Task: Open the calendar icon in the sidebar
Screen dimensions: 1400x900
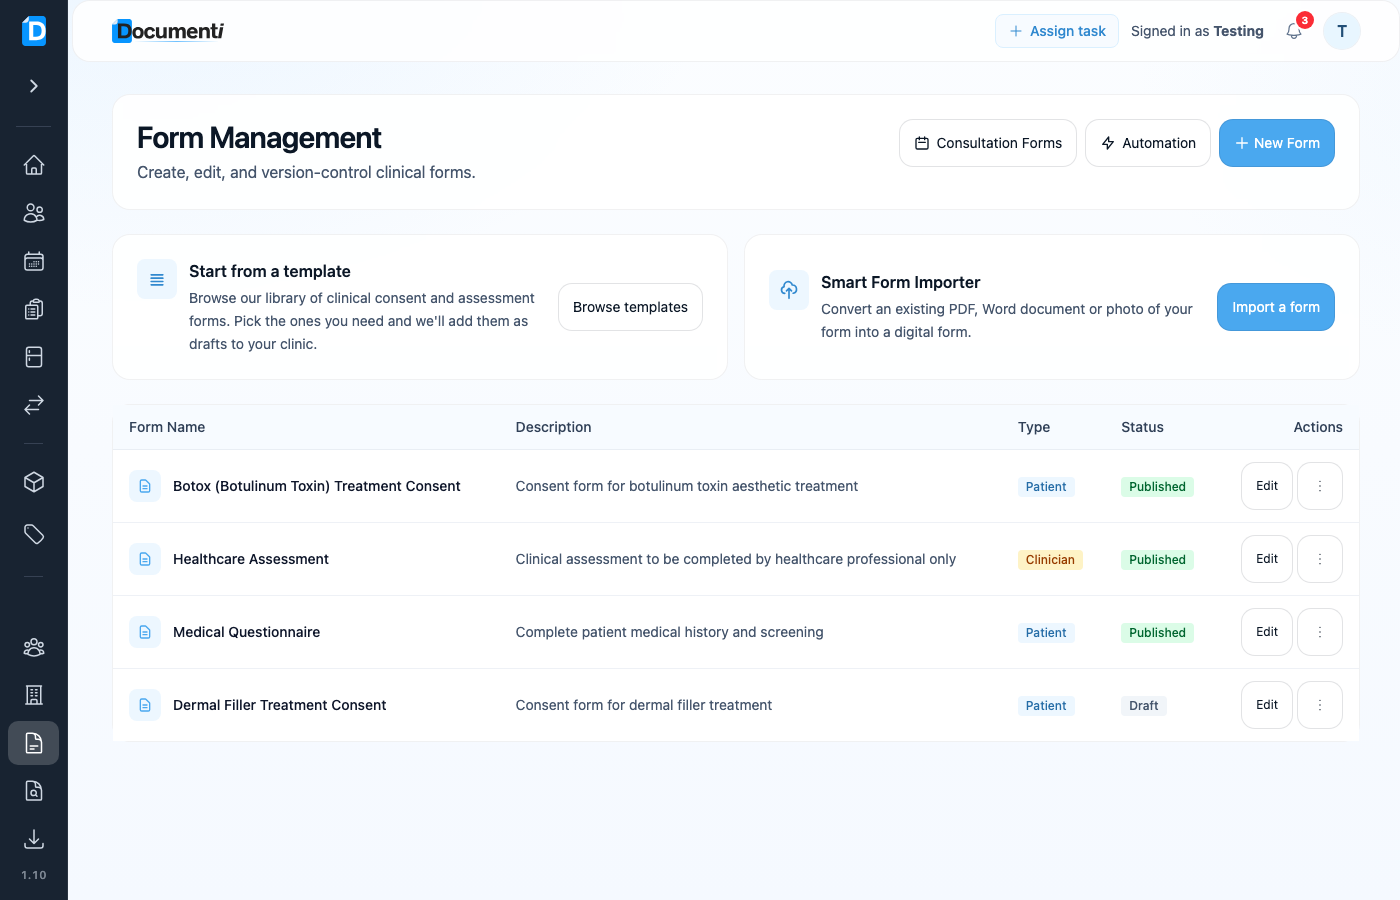Action: coord(34,261)
